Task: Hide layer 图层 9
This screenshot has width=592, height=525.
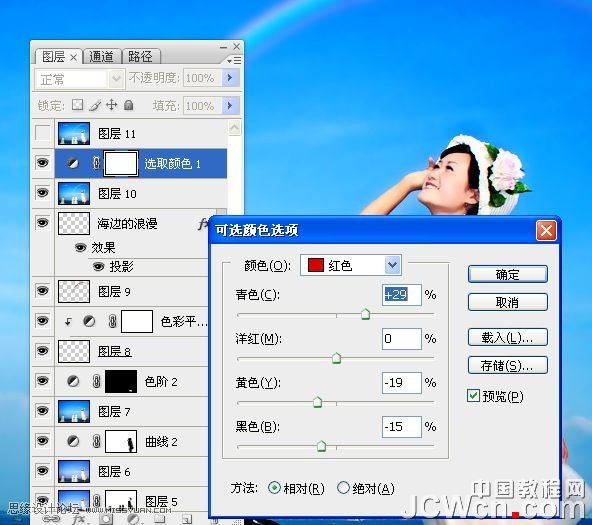Action: (x=42, y=291)
